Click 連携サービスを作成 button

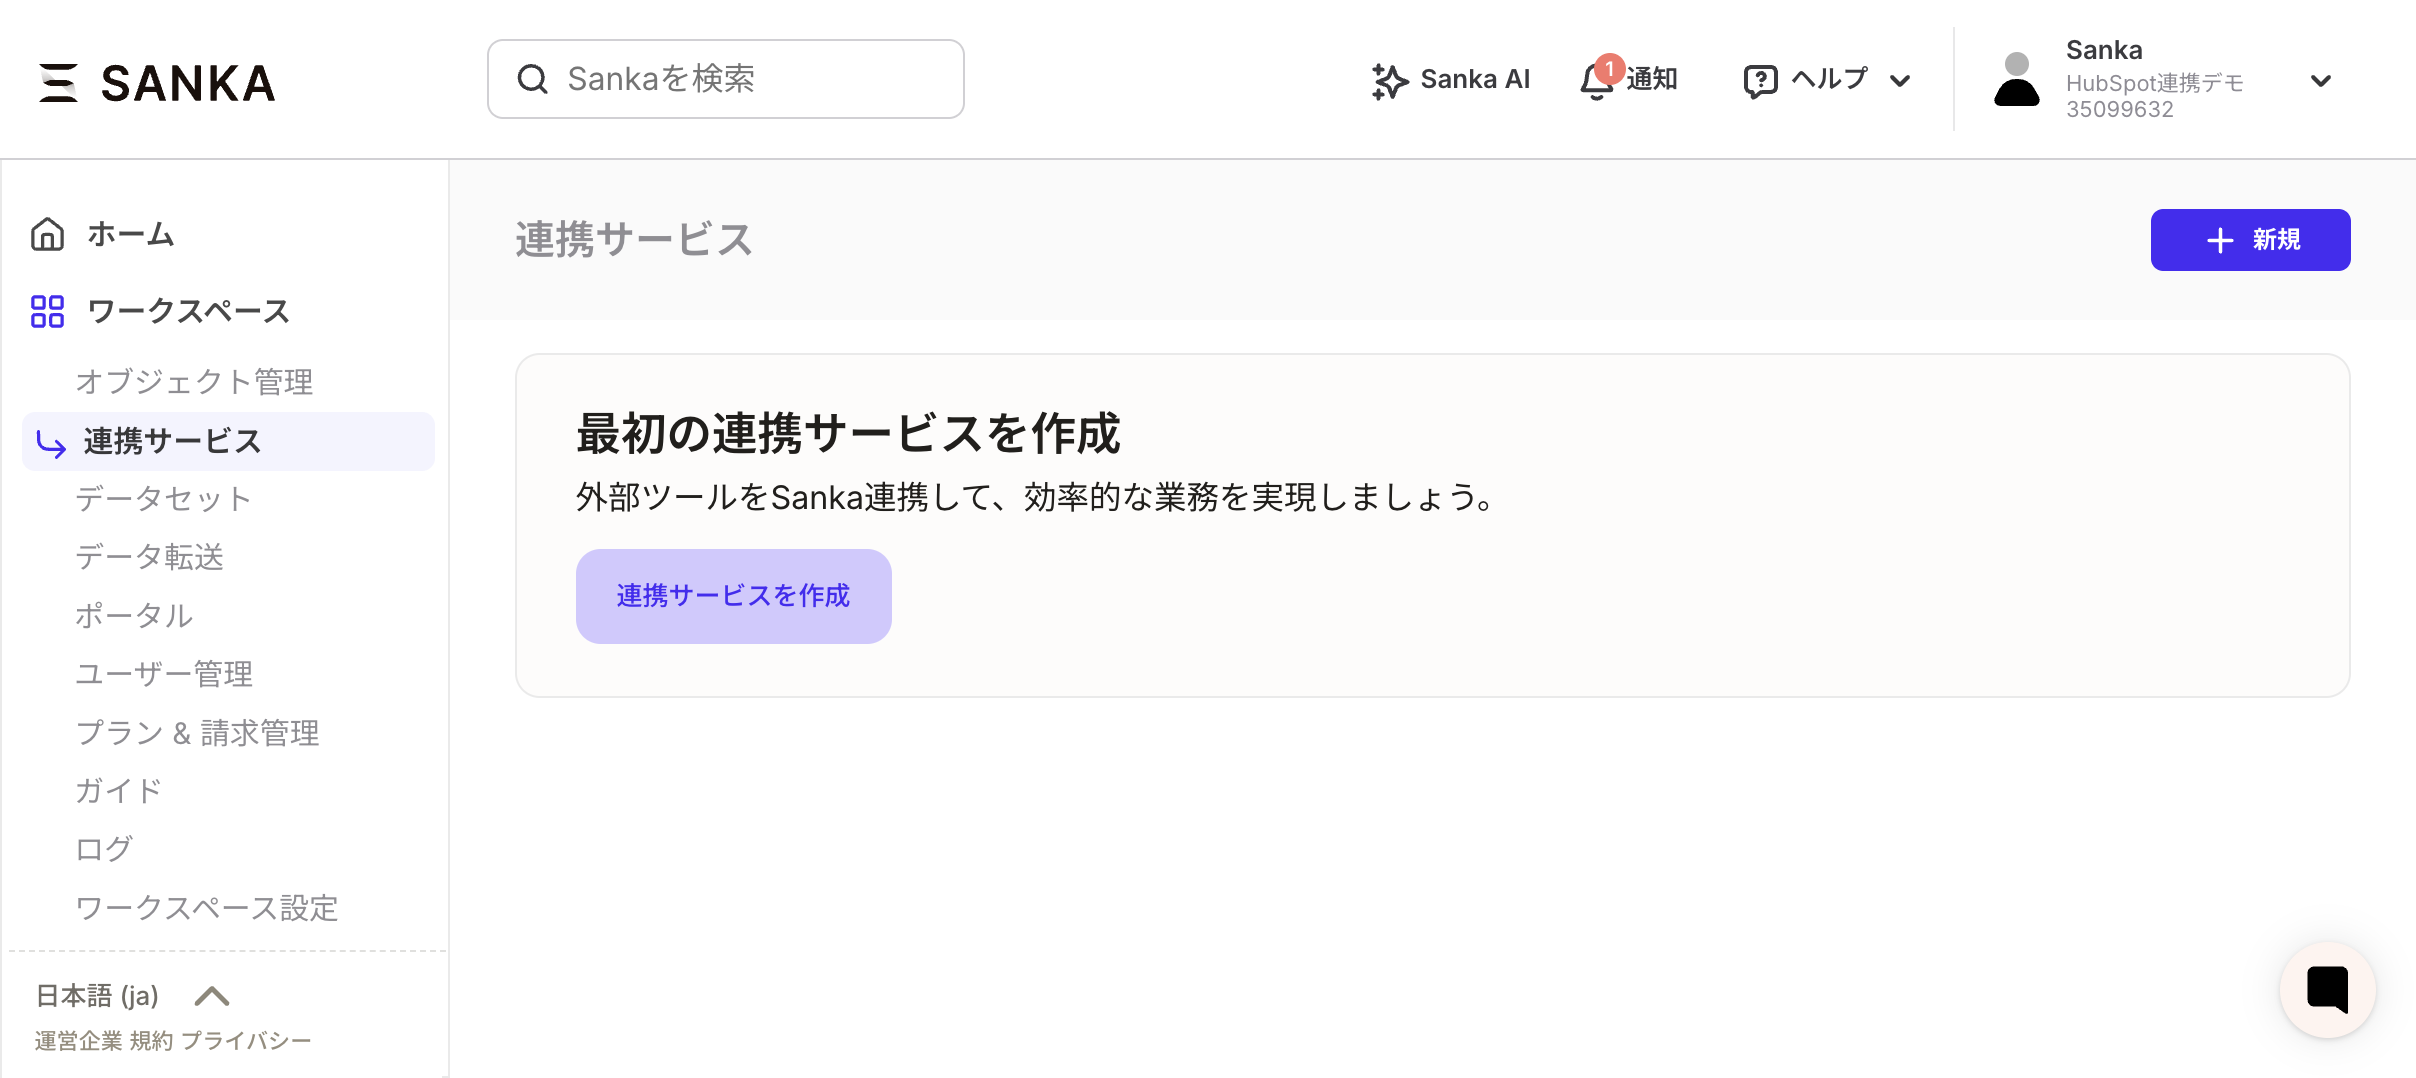(x=733, y=595)
